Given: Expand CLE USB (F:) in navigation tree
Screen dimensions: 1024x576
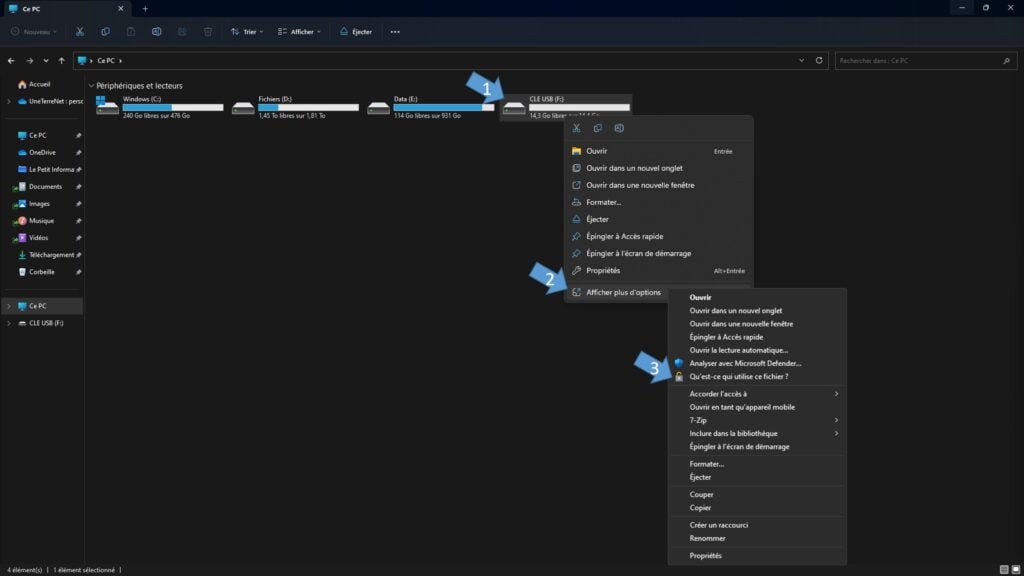Looking at the screenshot, I should click(x=8, y=323).
